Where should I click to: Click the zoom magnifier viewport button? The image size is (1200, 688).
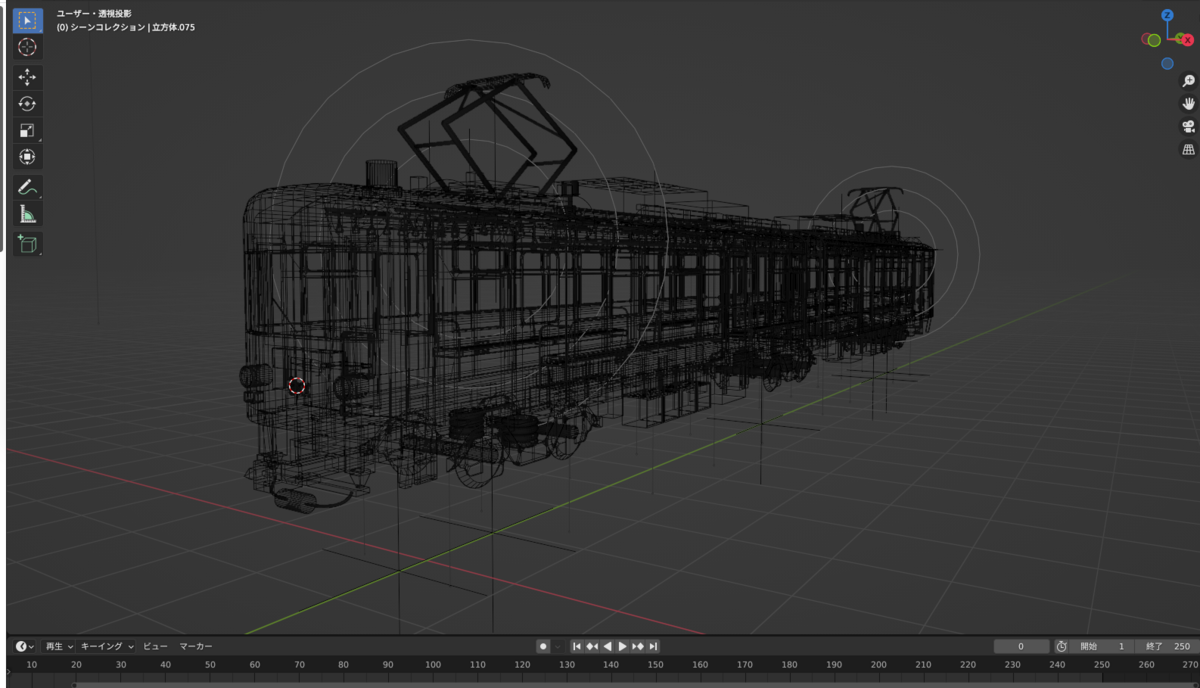pyautogui.click(x=1189, y=81)
